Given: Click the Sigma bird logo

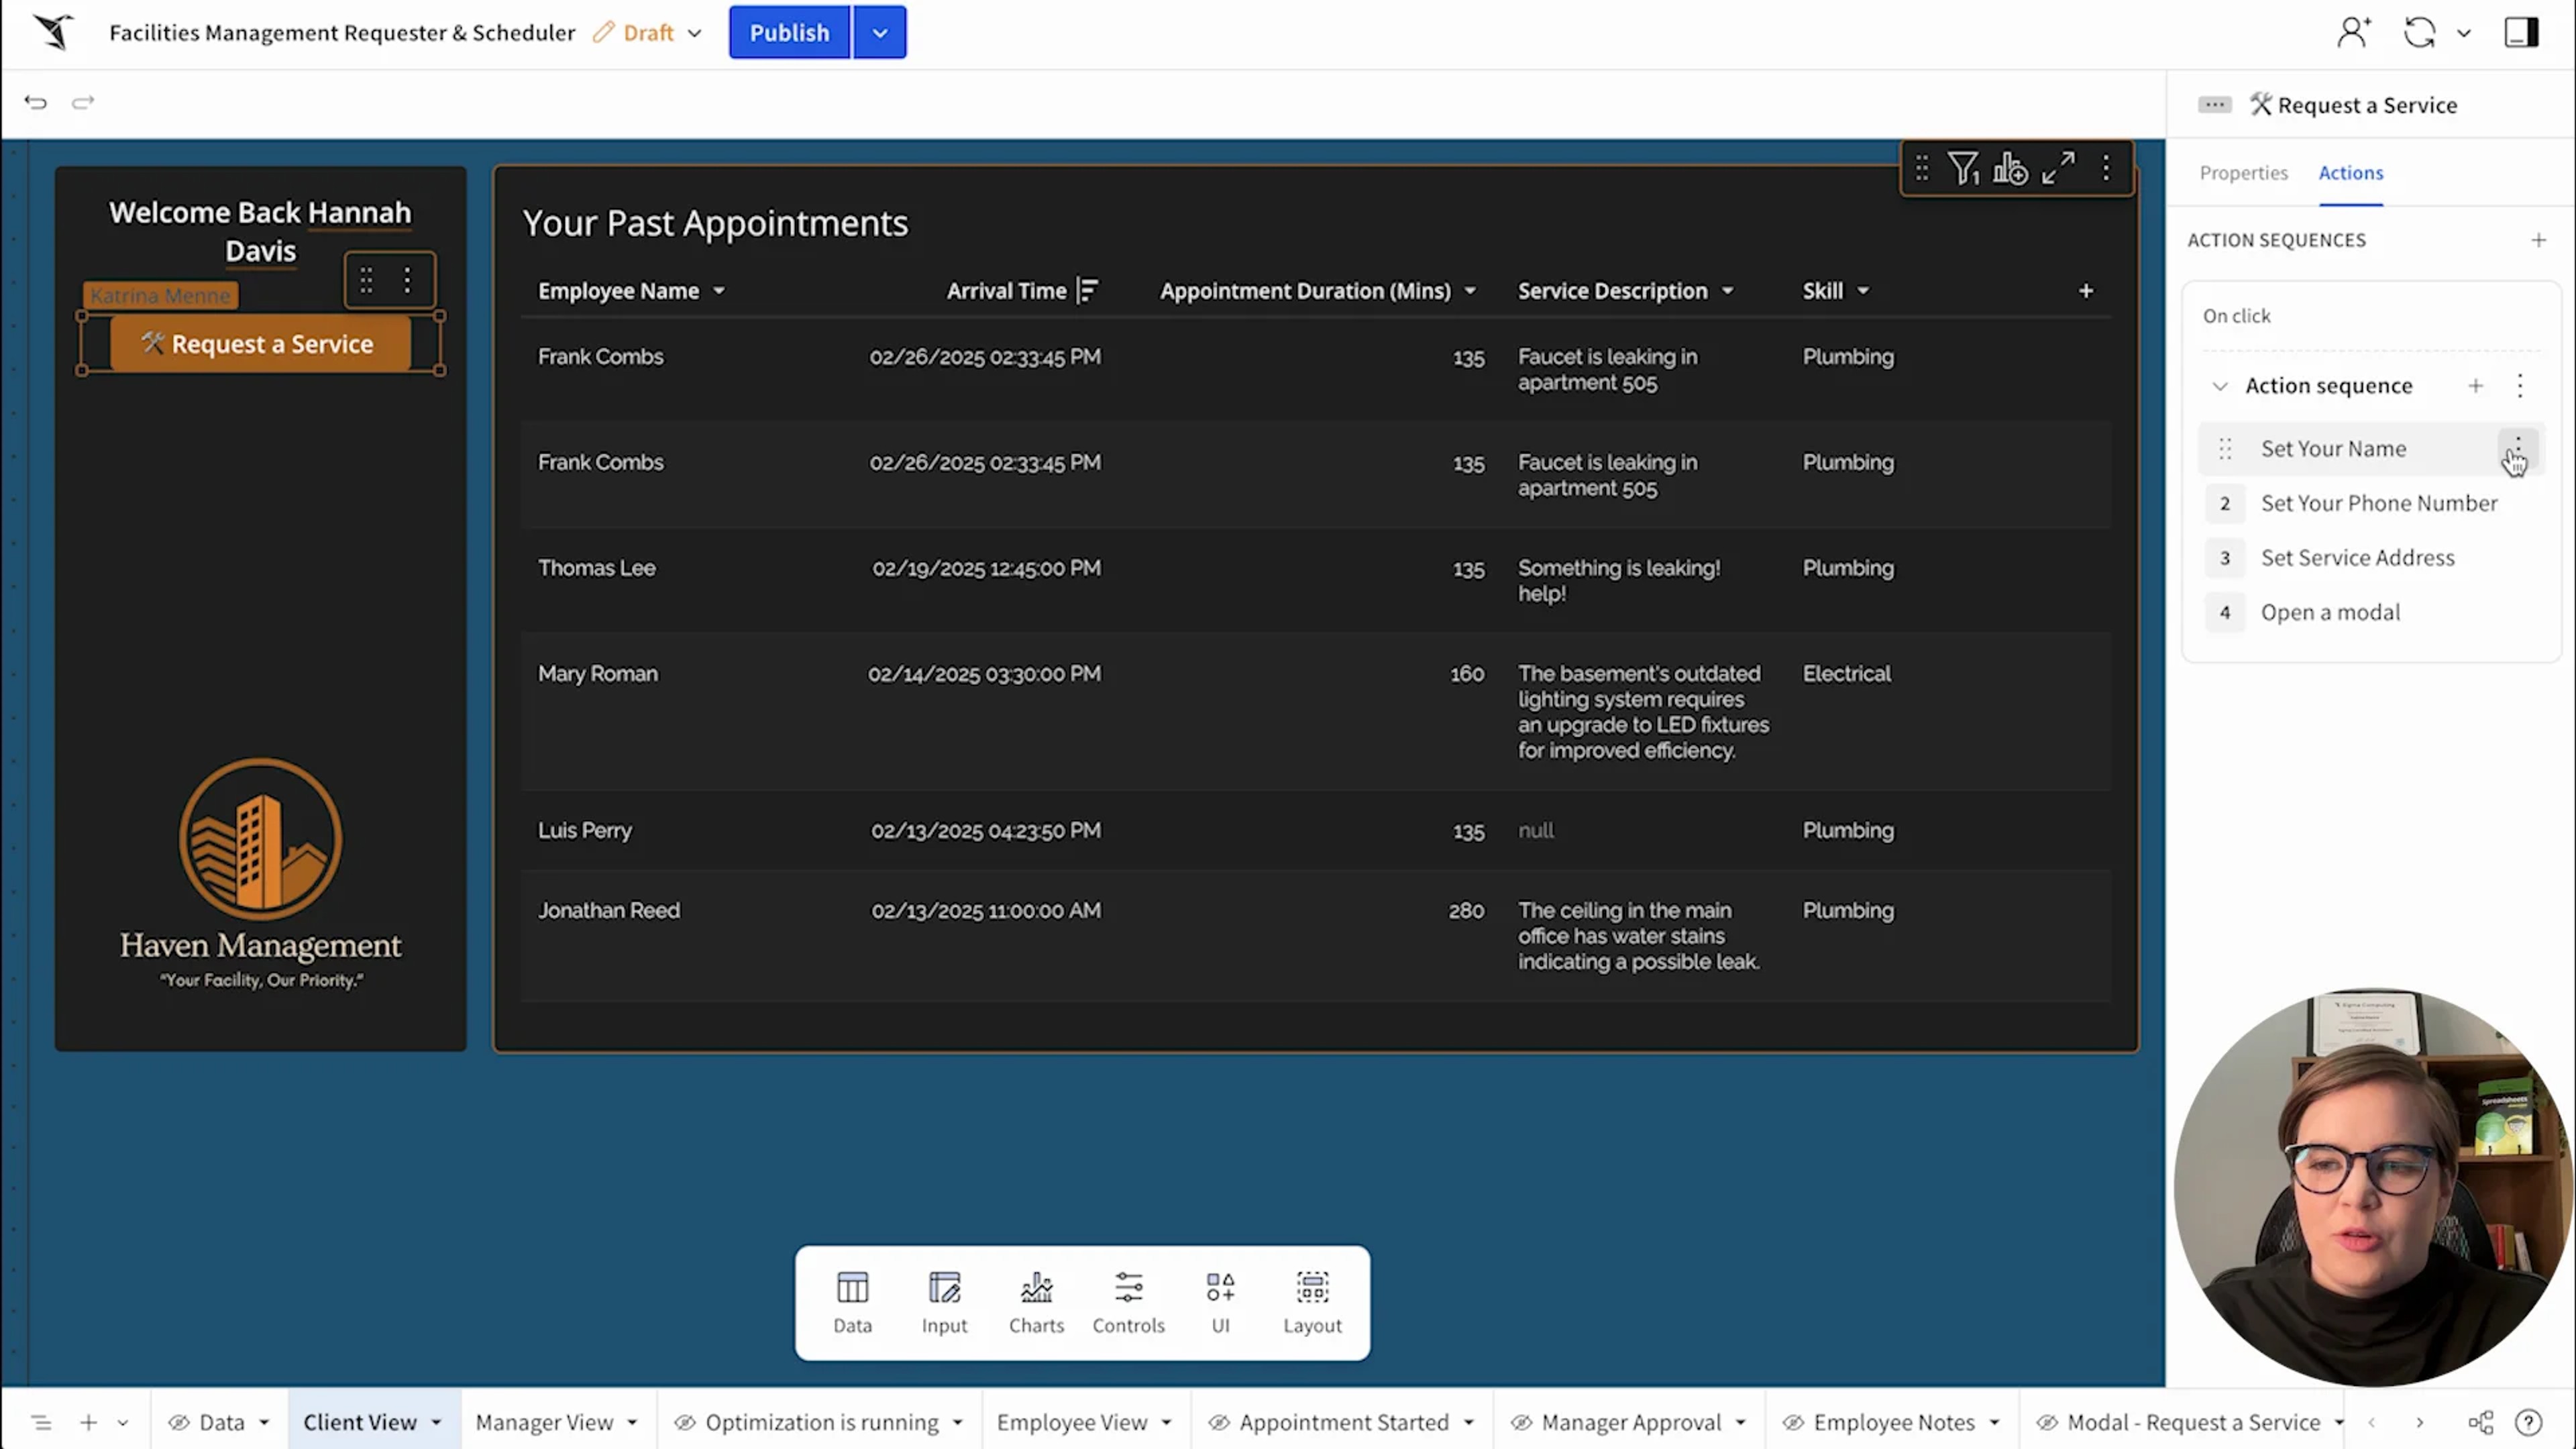Looking at the screenshot, I should coord(53,32).
